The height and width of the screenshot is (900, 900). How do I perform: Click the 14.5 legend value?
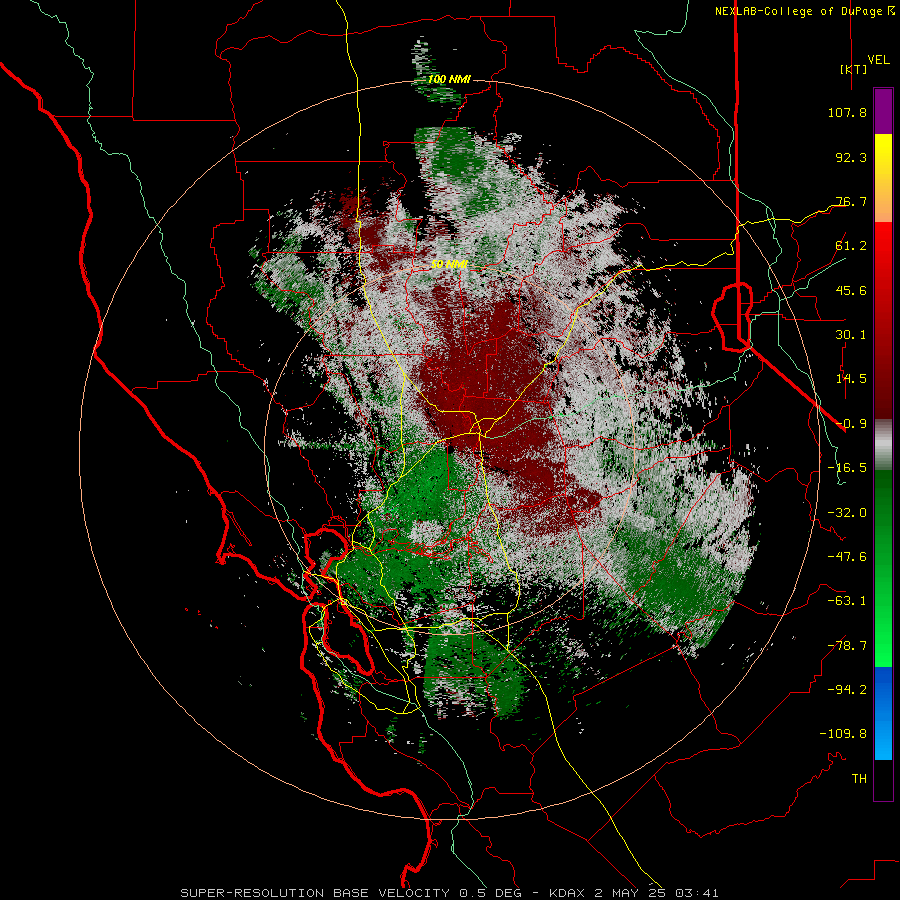851,379
